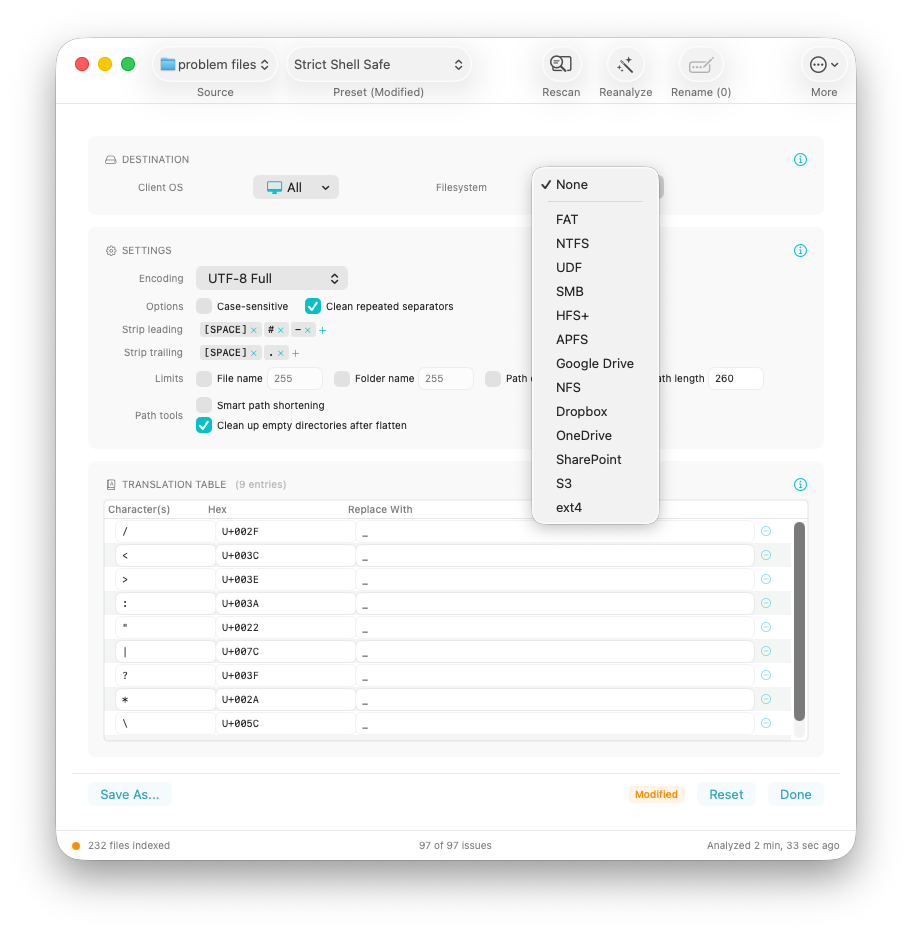This screenshot has width=912, height=934.
Task: Click the Rescan toolbar icon
Action: point(561,63)
